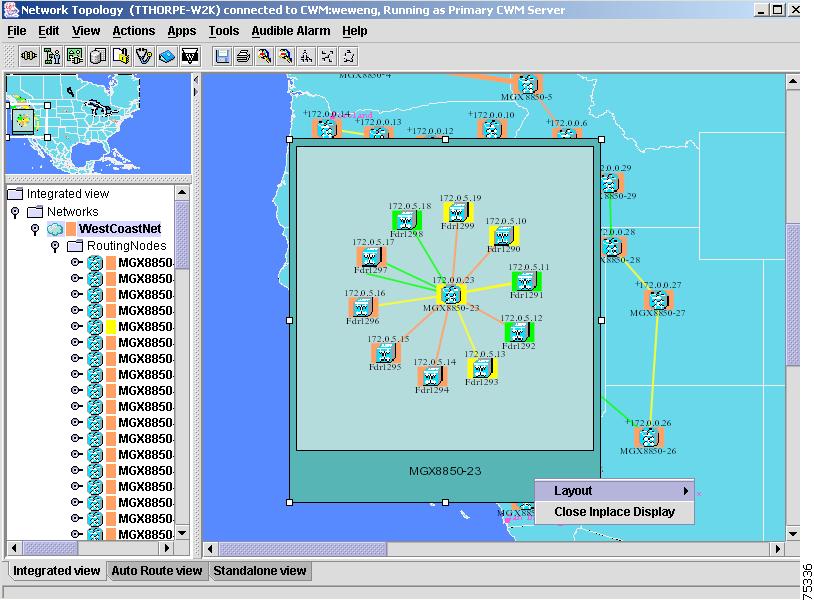This screenshot has height=600, width=814.
Task: Click the tree panel scroll up arrow
Action: coord(182,193)
